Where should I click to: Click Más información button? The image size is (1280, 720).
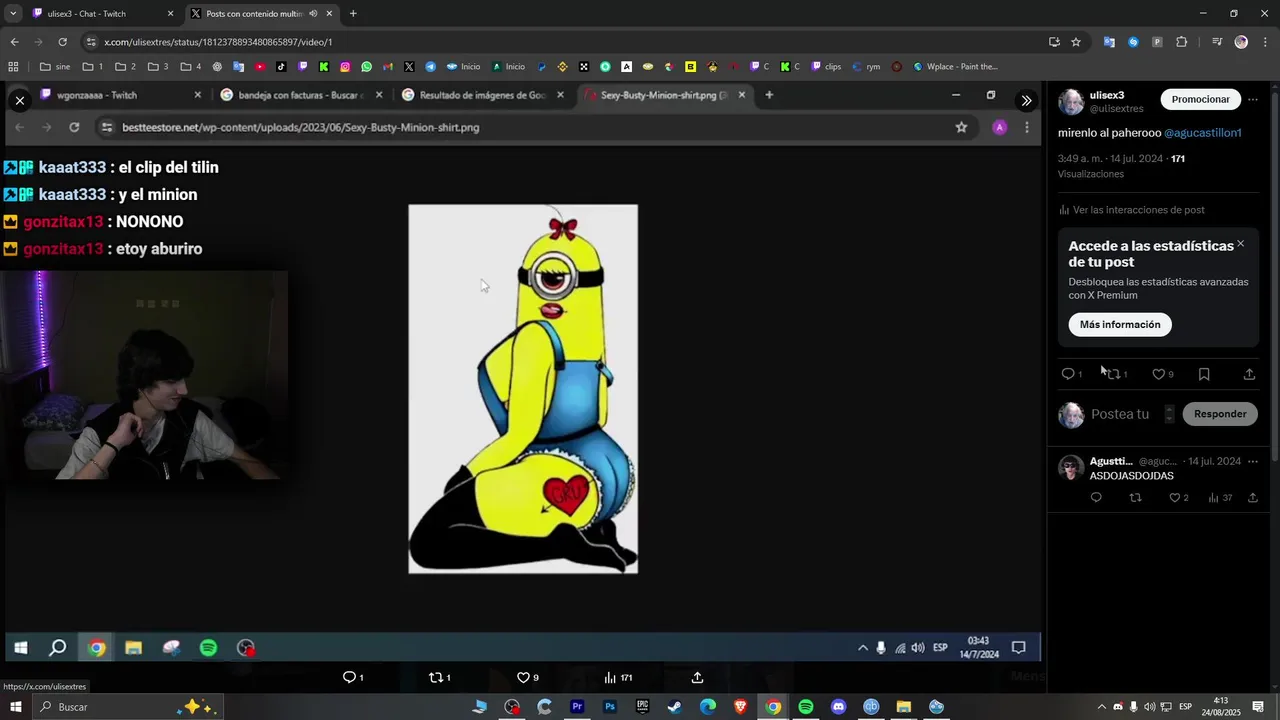[1120, 325]
